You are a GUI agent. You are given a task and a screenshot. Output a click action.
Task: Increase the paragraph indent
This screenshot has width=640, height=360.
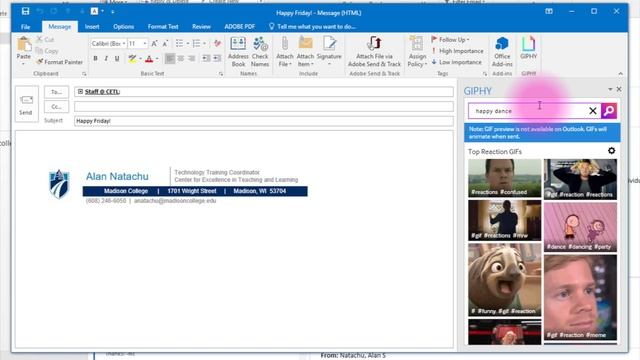click(217, 58)
